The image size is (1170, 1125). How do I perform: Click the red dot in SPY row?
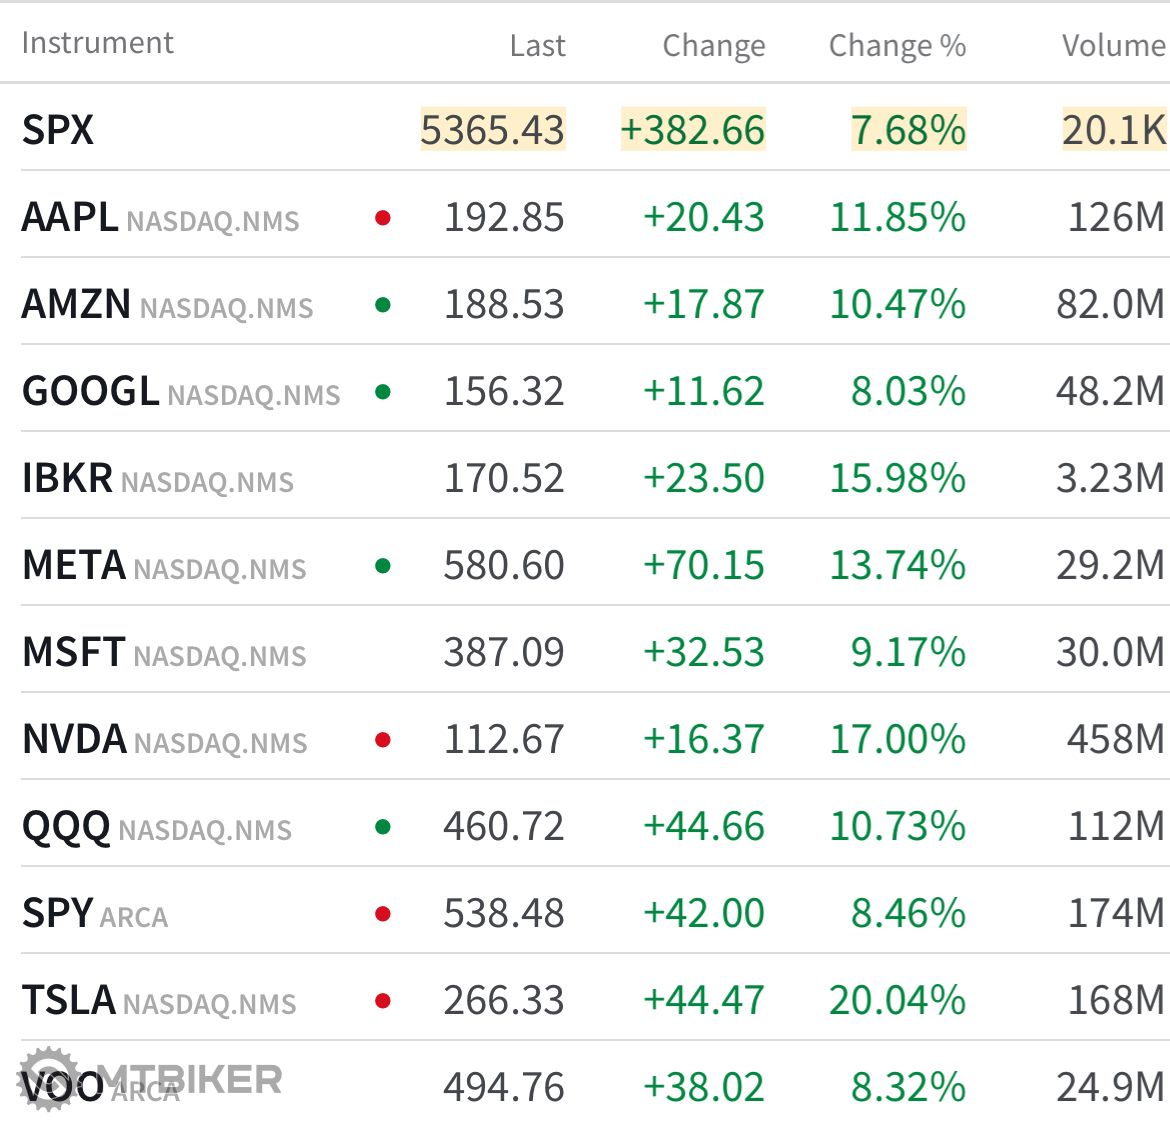coord(382,914)
